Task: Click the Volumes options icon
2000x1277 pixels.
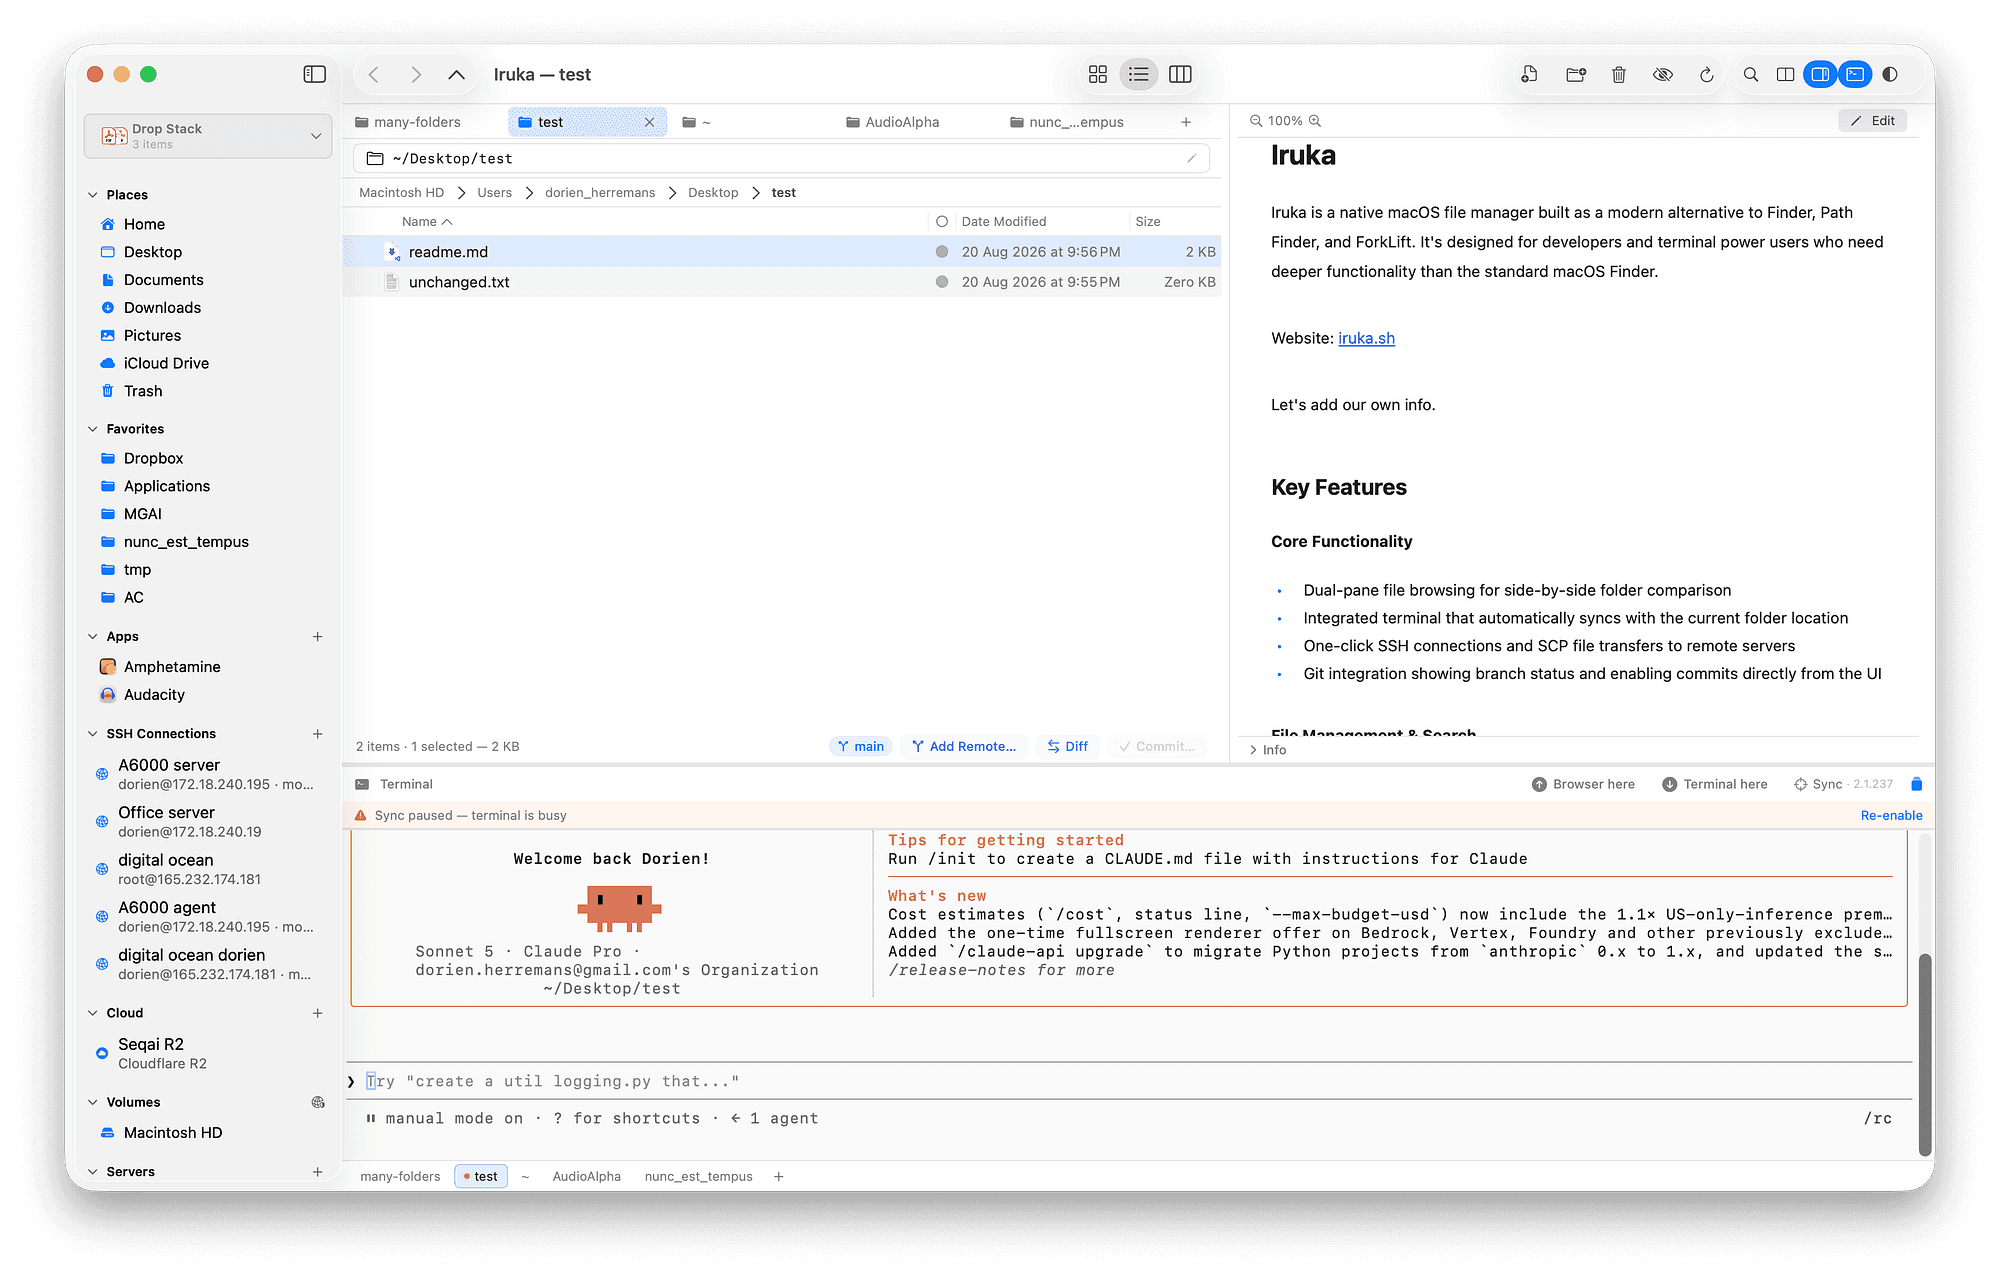Action: 318,1102
